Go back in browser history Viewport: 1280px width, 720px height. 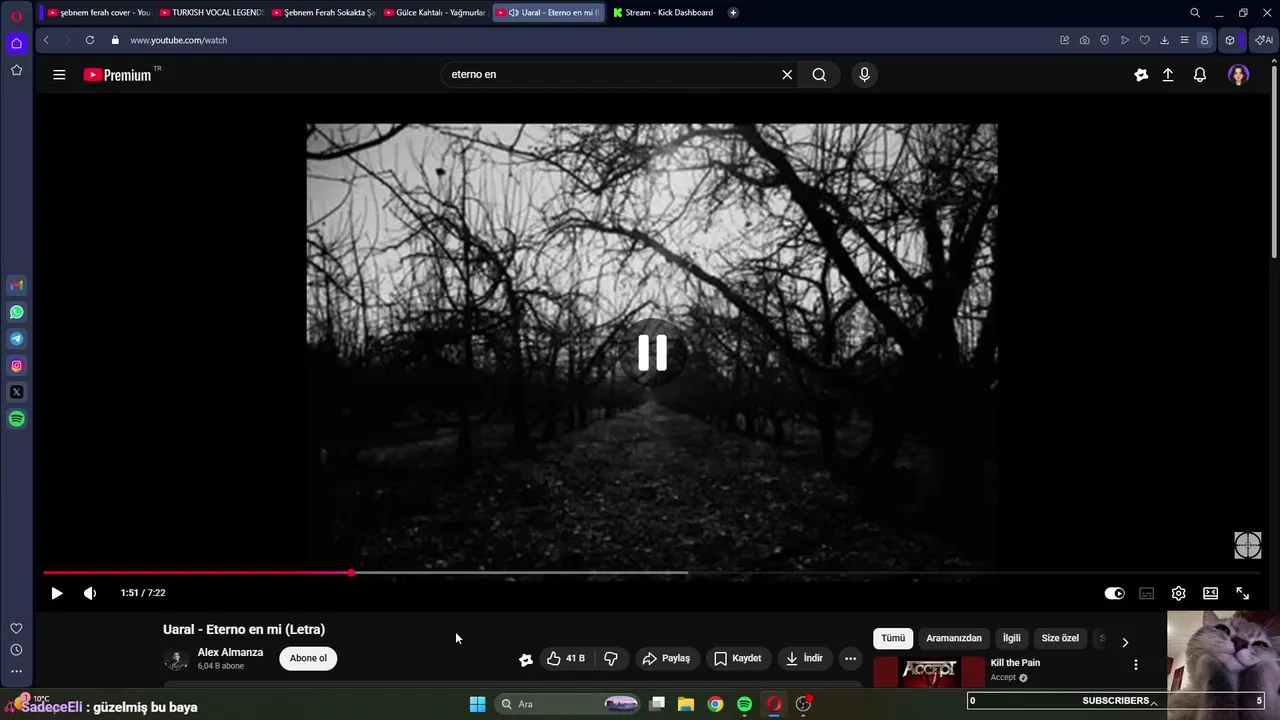tap(46, 40)
